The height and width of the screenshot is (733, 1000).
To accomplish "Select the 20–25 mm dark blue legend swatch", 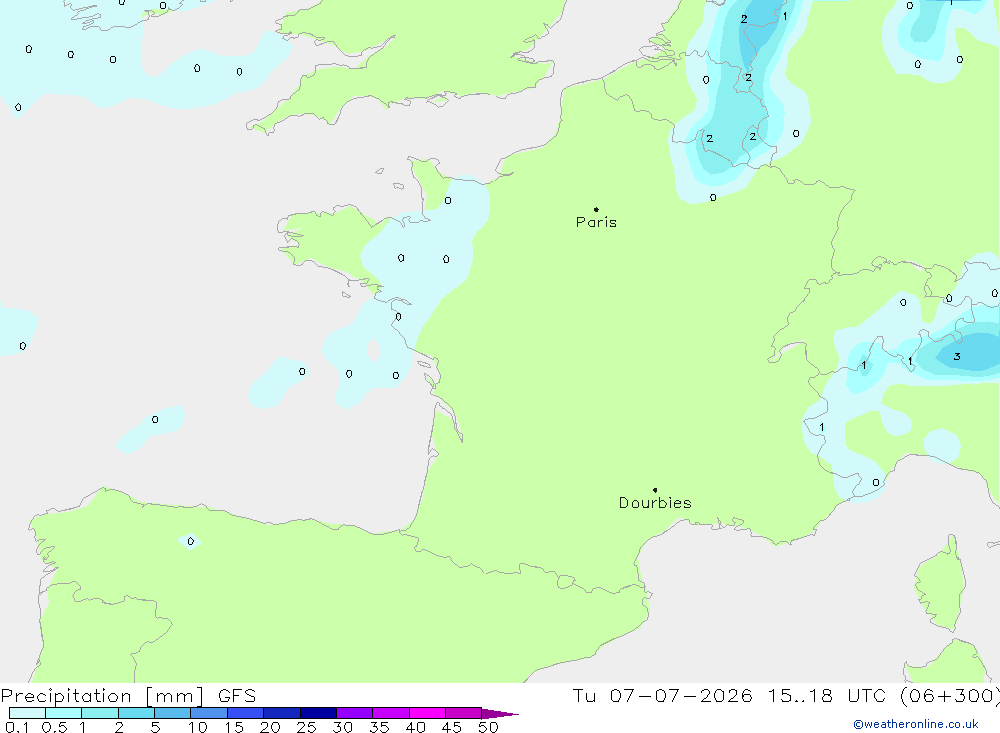I will (x=281, y=713).
